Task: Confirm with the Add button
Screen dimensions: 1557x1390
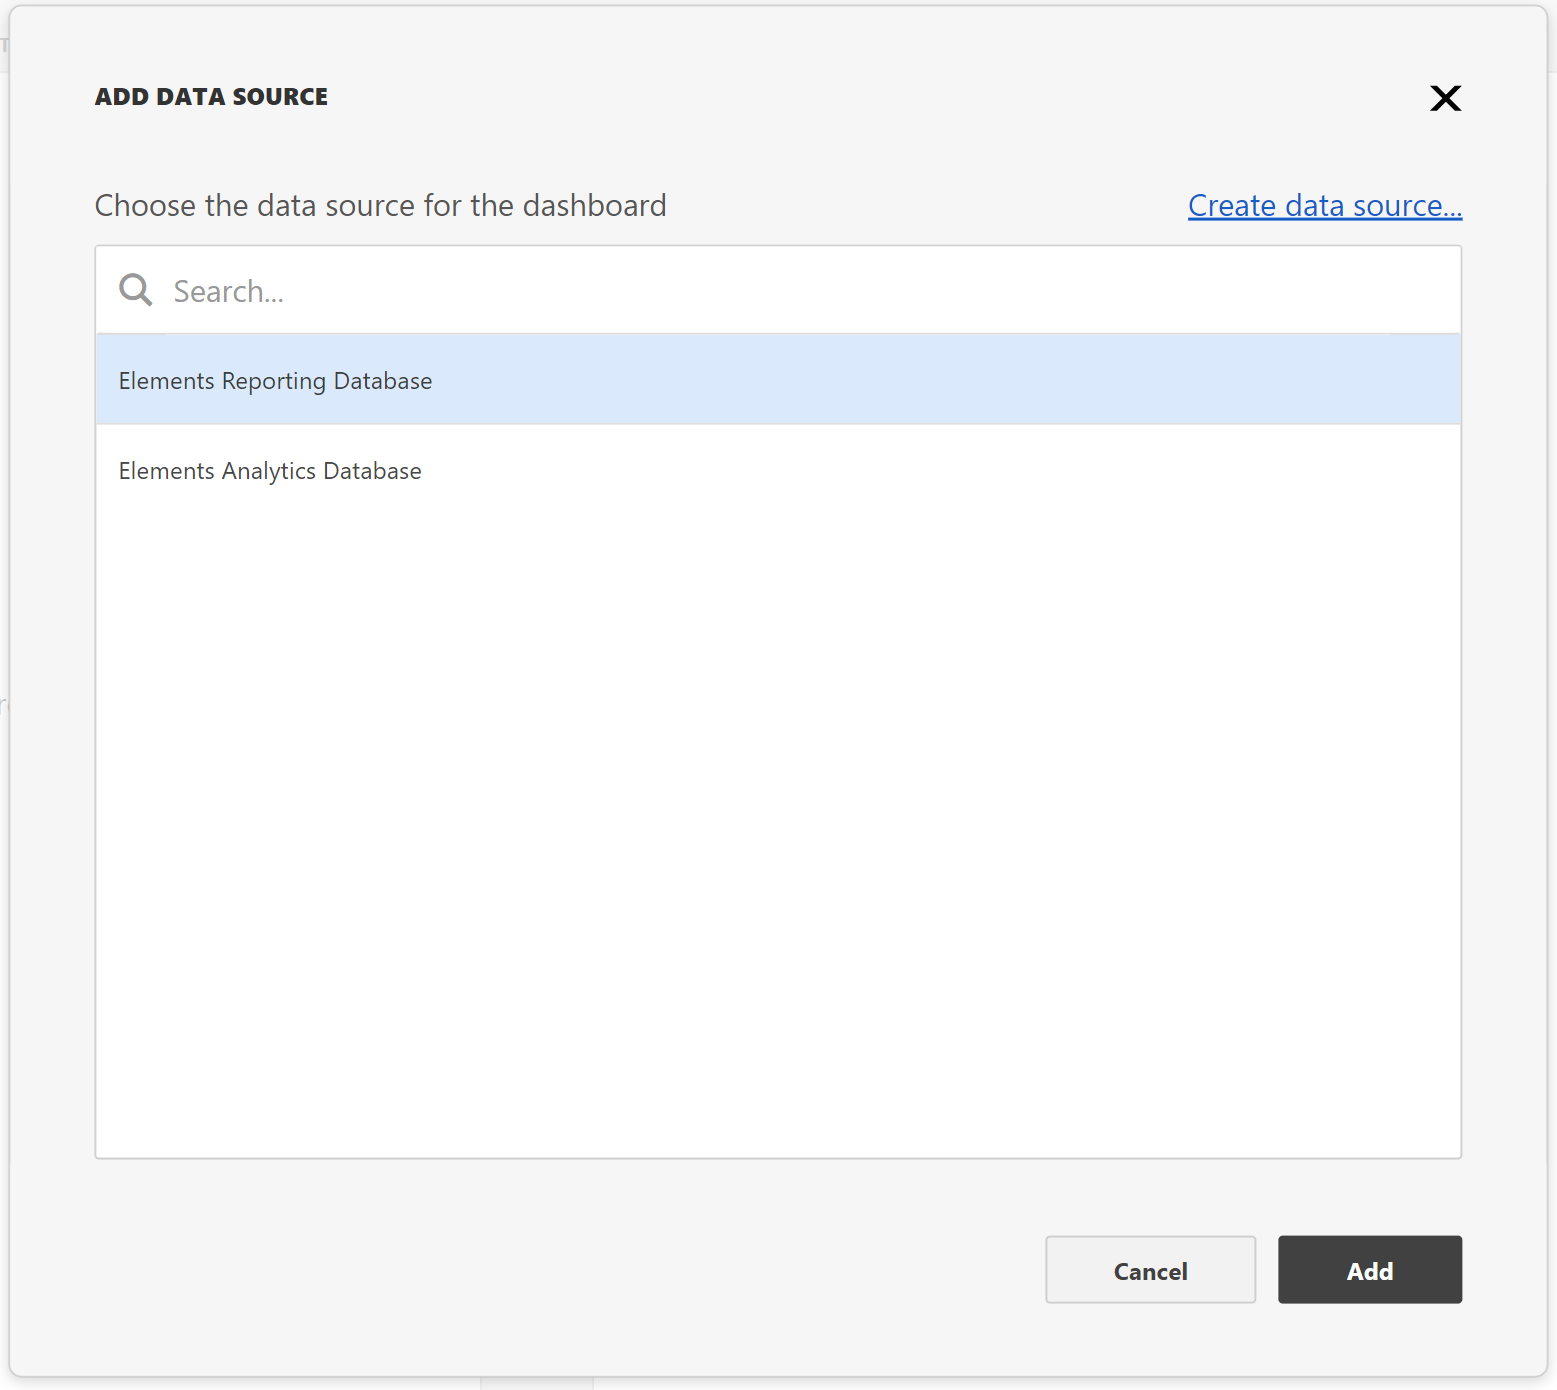Action: coord(1369,1270)
